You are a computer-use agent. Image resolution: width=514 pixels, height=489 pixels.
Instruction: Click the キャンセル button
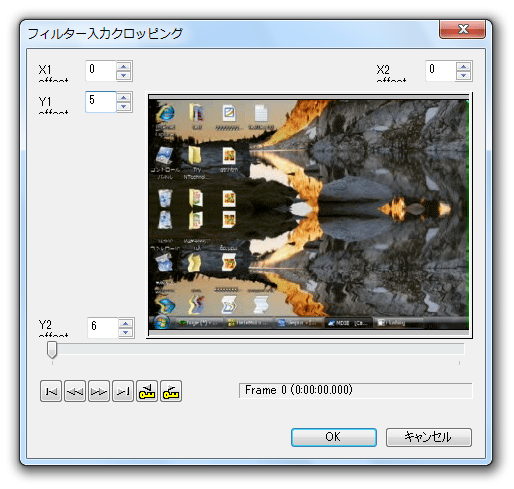tap(429, 437)
